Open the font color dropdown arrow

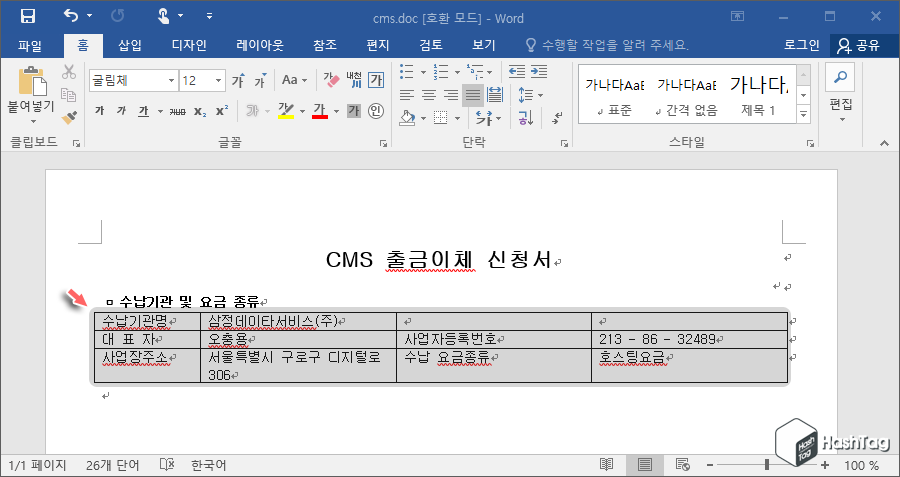point(336,111)
